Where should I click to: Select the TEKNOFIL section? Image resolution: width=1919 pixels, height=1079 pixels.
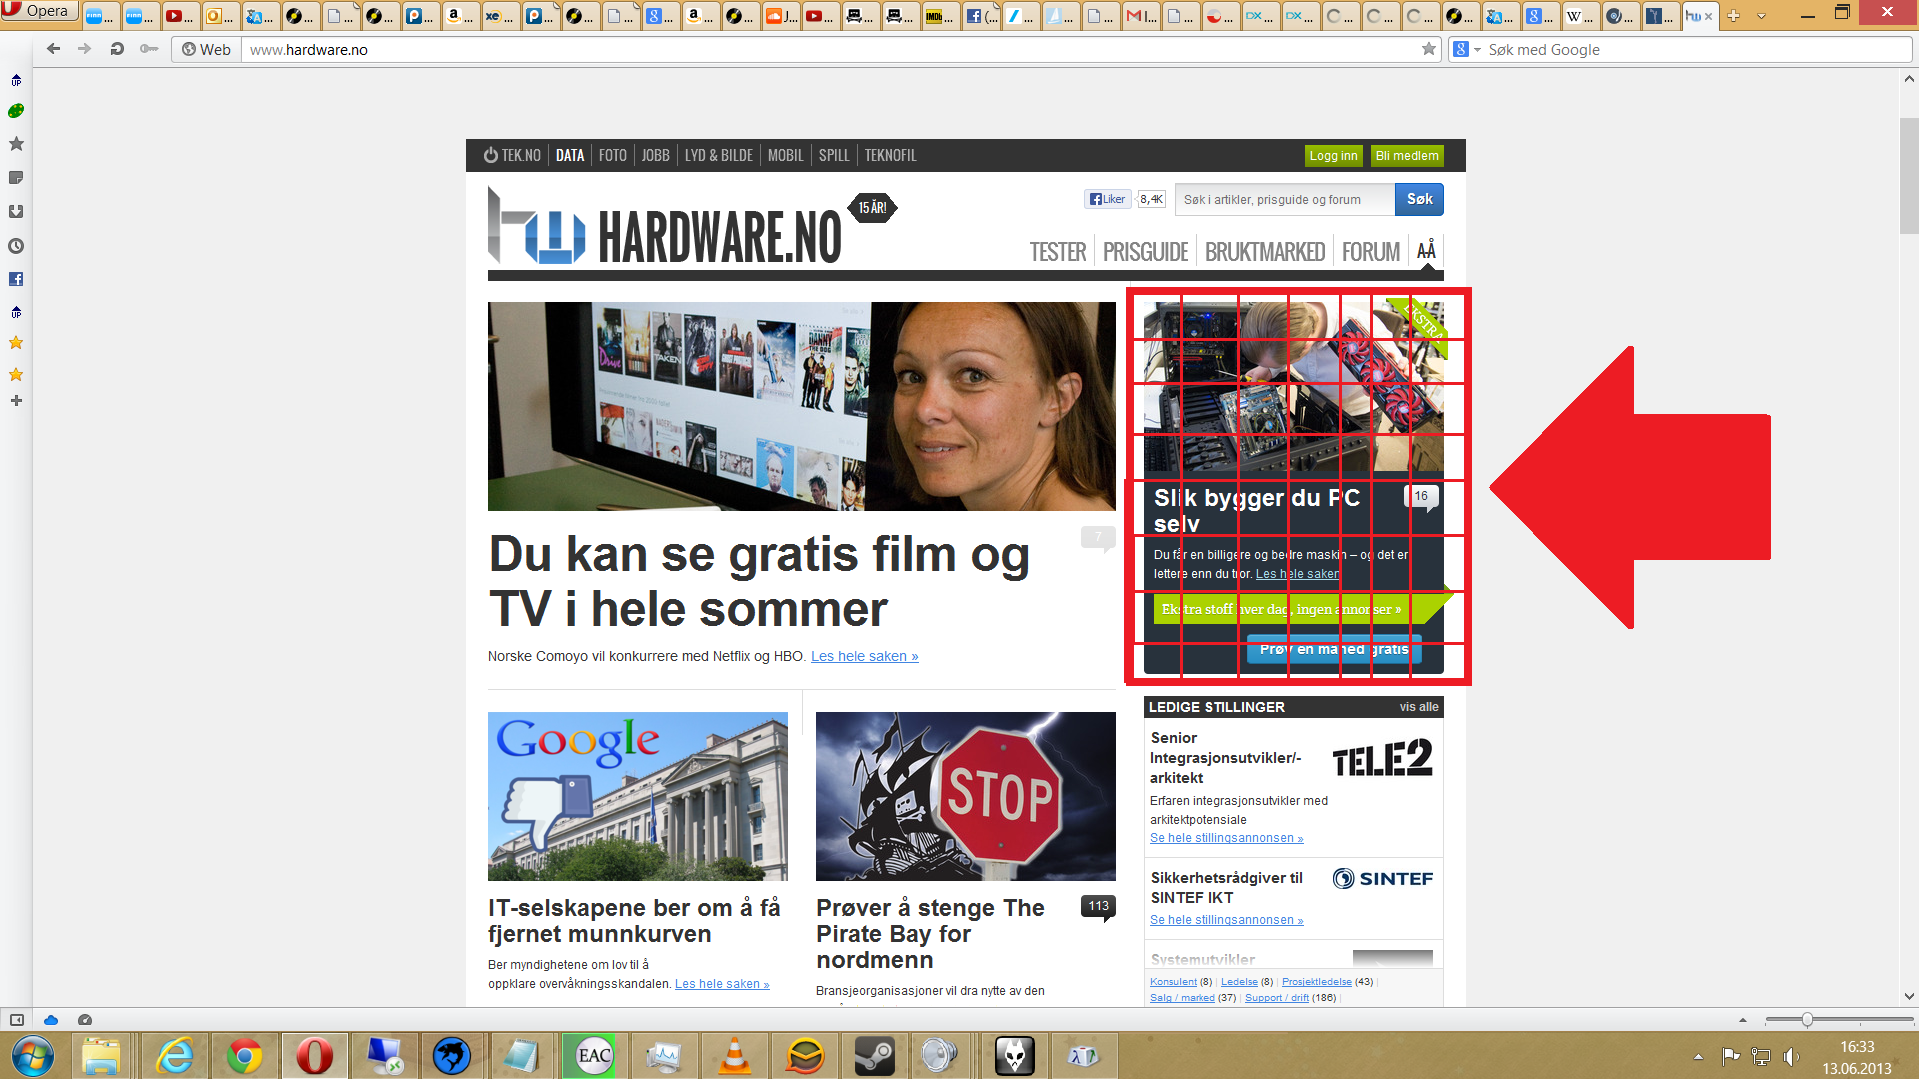[x=891, y=155]
